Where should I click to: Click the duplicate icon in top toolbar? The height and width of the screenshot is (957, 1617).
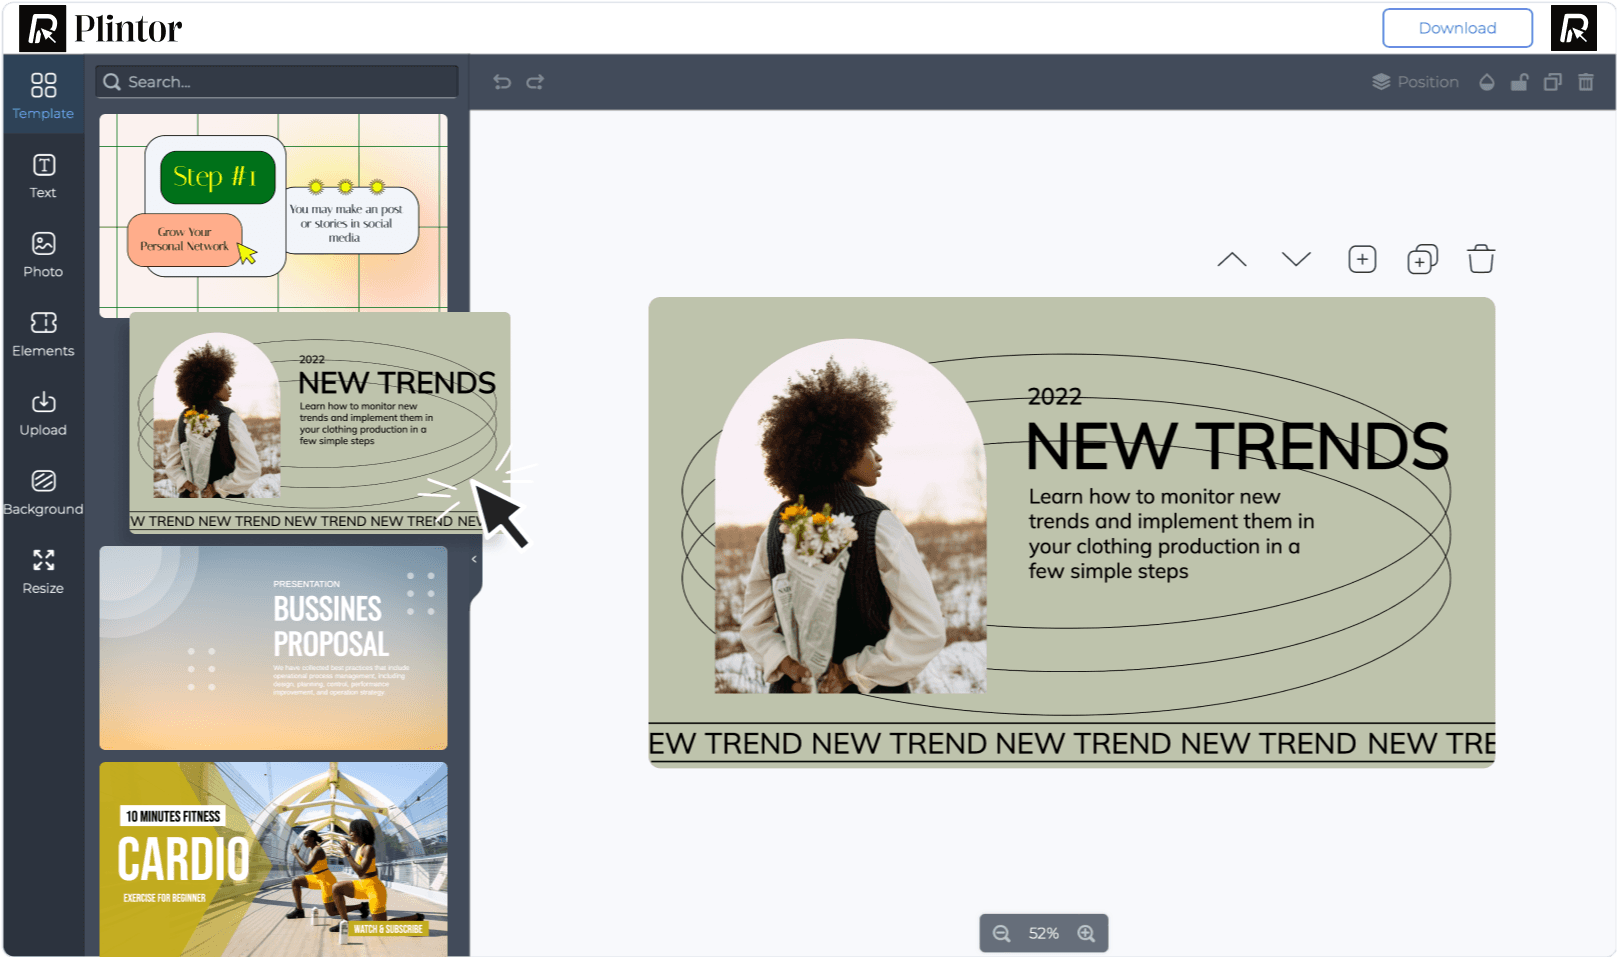pos(1552,82)
